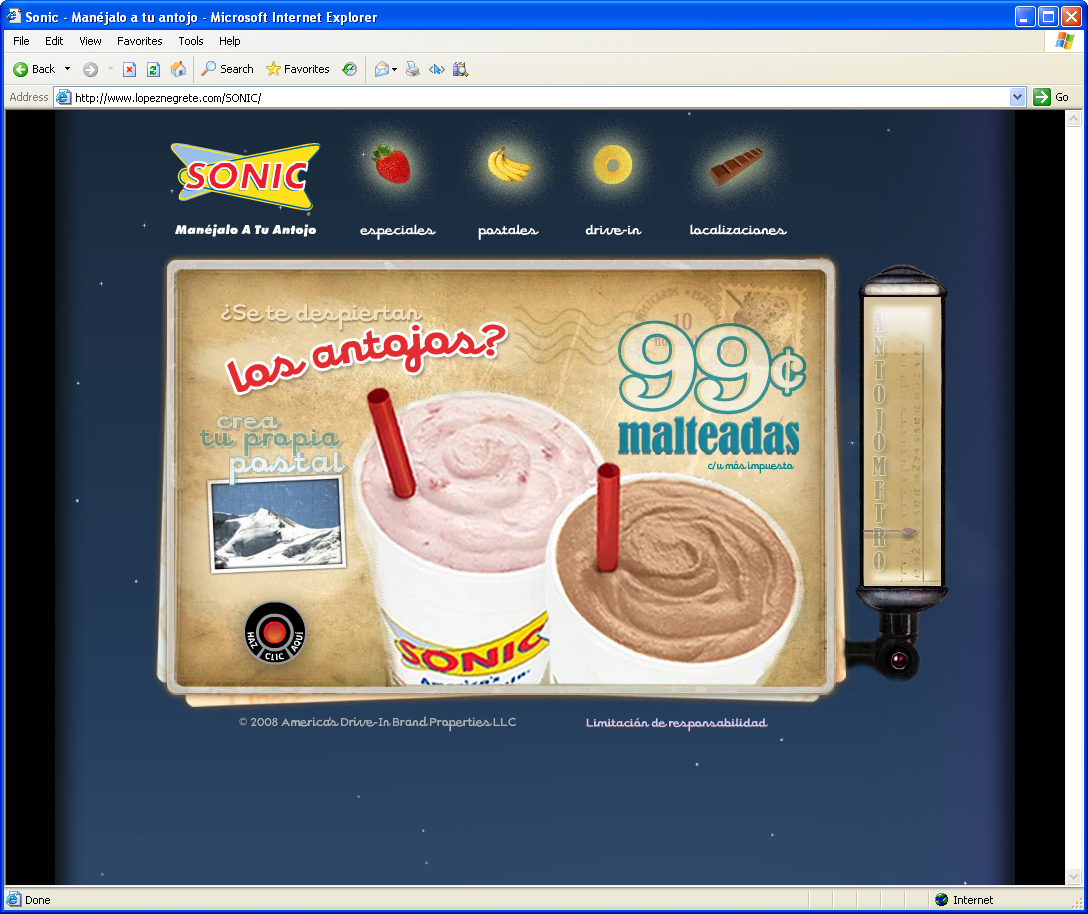Click the strawberry especiales icon
The height and width of the screenshot is (914, 1088).
click(x=392, y=164)
